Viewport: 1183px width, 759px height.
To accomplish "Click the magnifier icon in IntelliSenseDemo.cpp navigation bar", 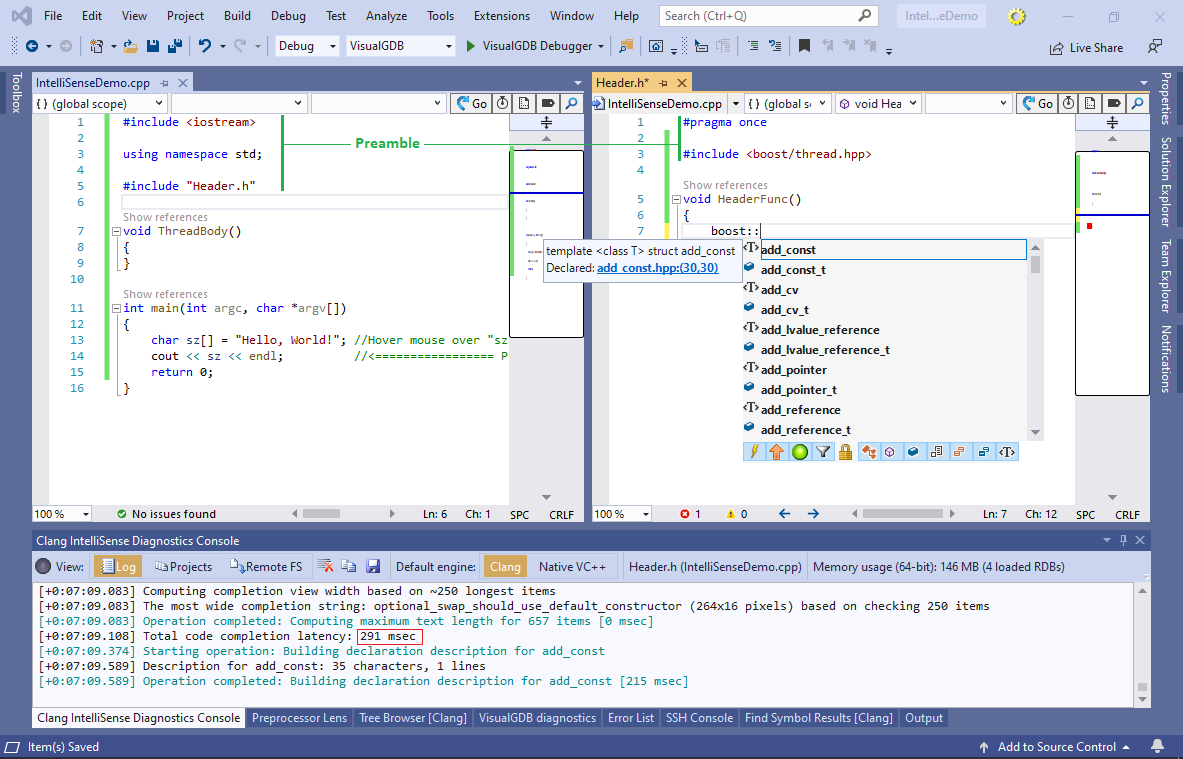I will (x=571, y=103).
